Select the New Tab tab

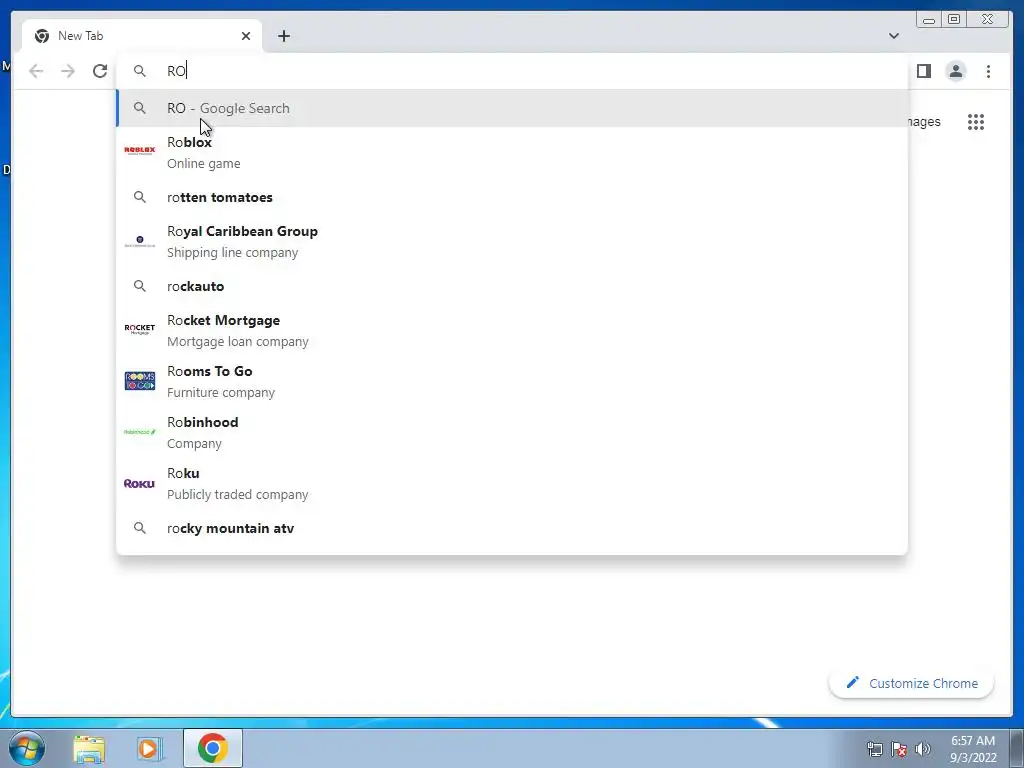click(142, 36)
